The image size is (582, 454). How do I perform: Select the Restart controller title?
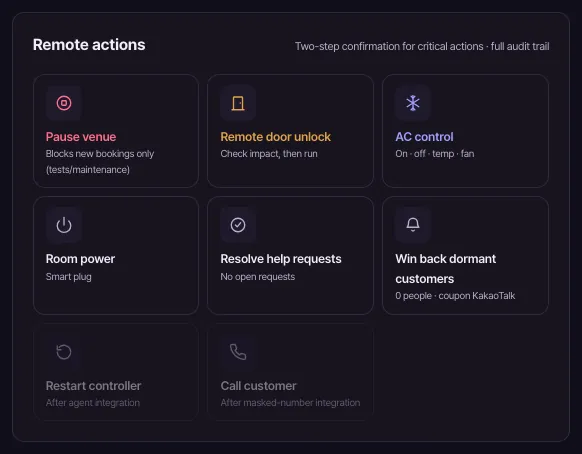[x=93, y=386]
